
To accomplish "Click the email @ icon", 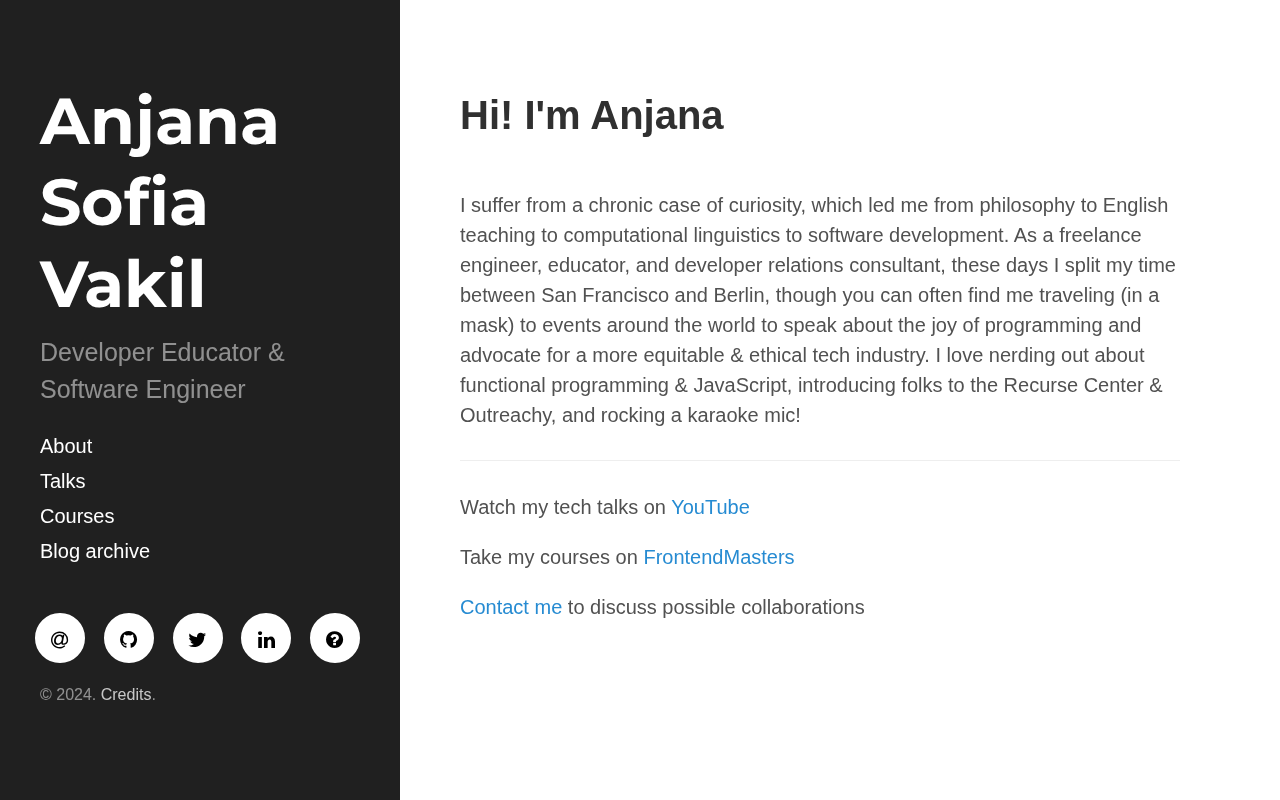I will 60,638.
